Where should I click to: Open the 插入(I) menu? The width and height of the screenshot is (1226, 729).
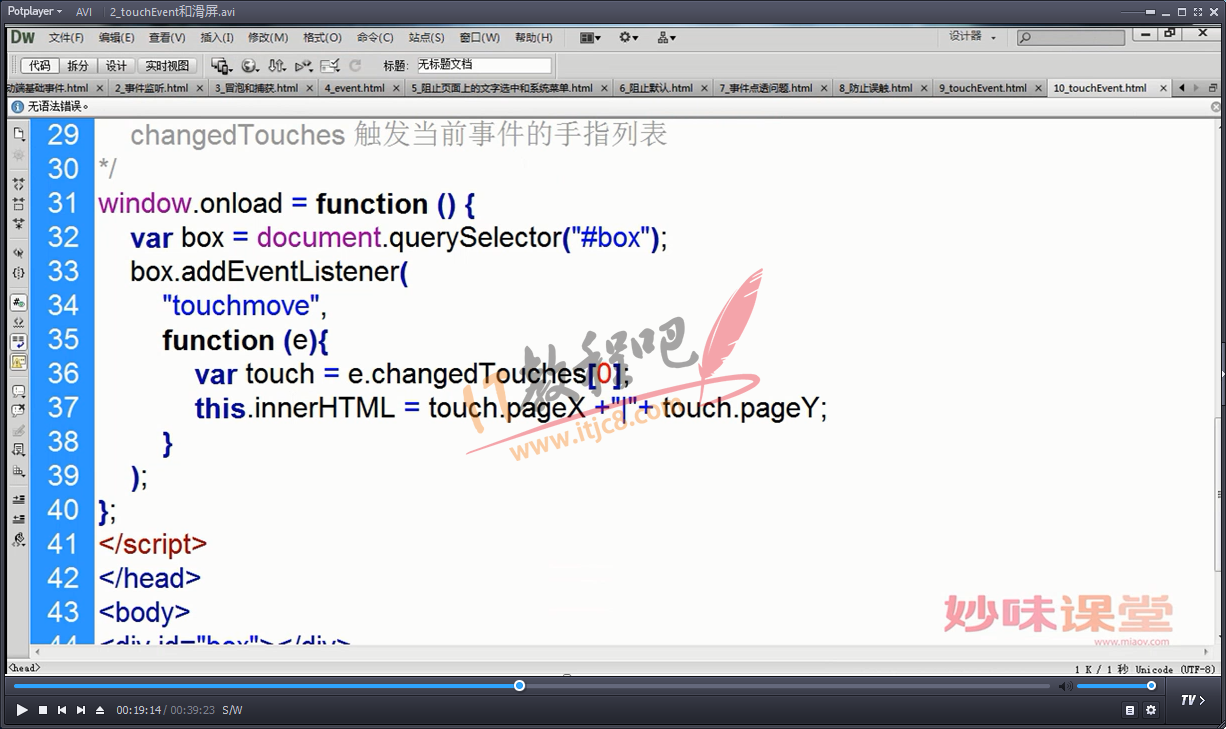point(217,37)
